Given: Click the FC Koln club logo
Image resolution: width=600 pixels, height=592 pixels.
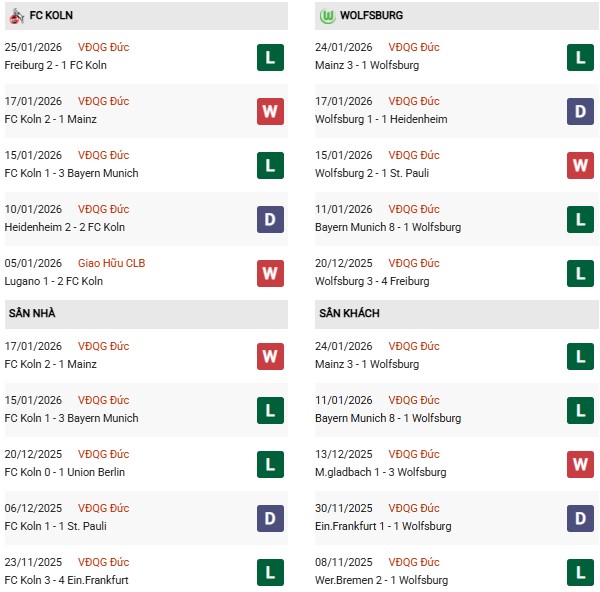Looking at the screenshot, I should 15,16.
